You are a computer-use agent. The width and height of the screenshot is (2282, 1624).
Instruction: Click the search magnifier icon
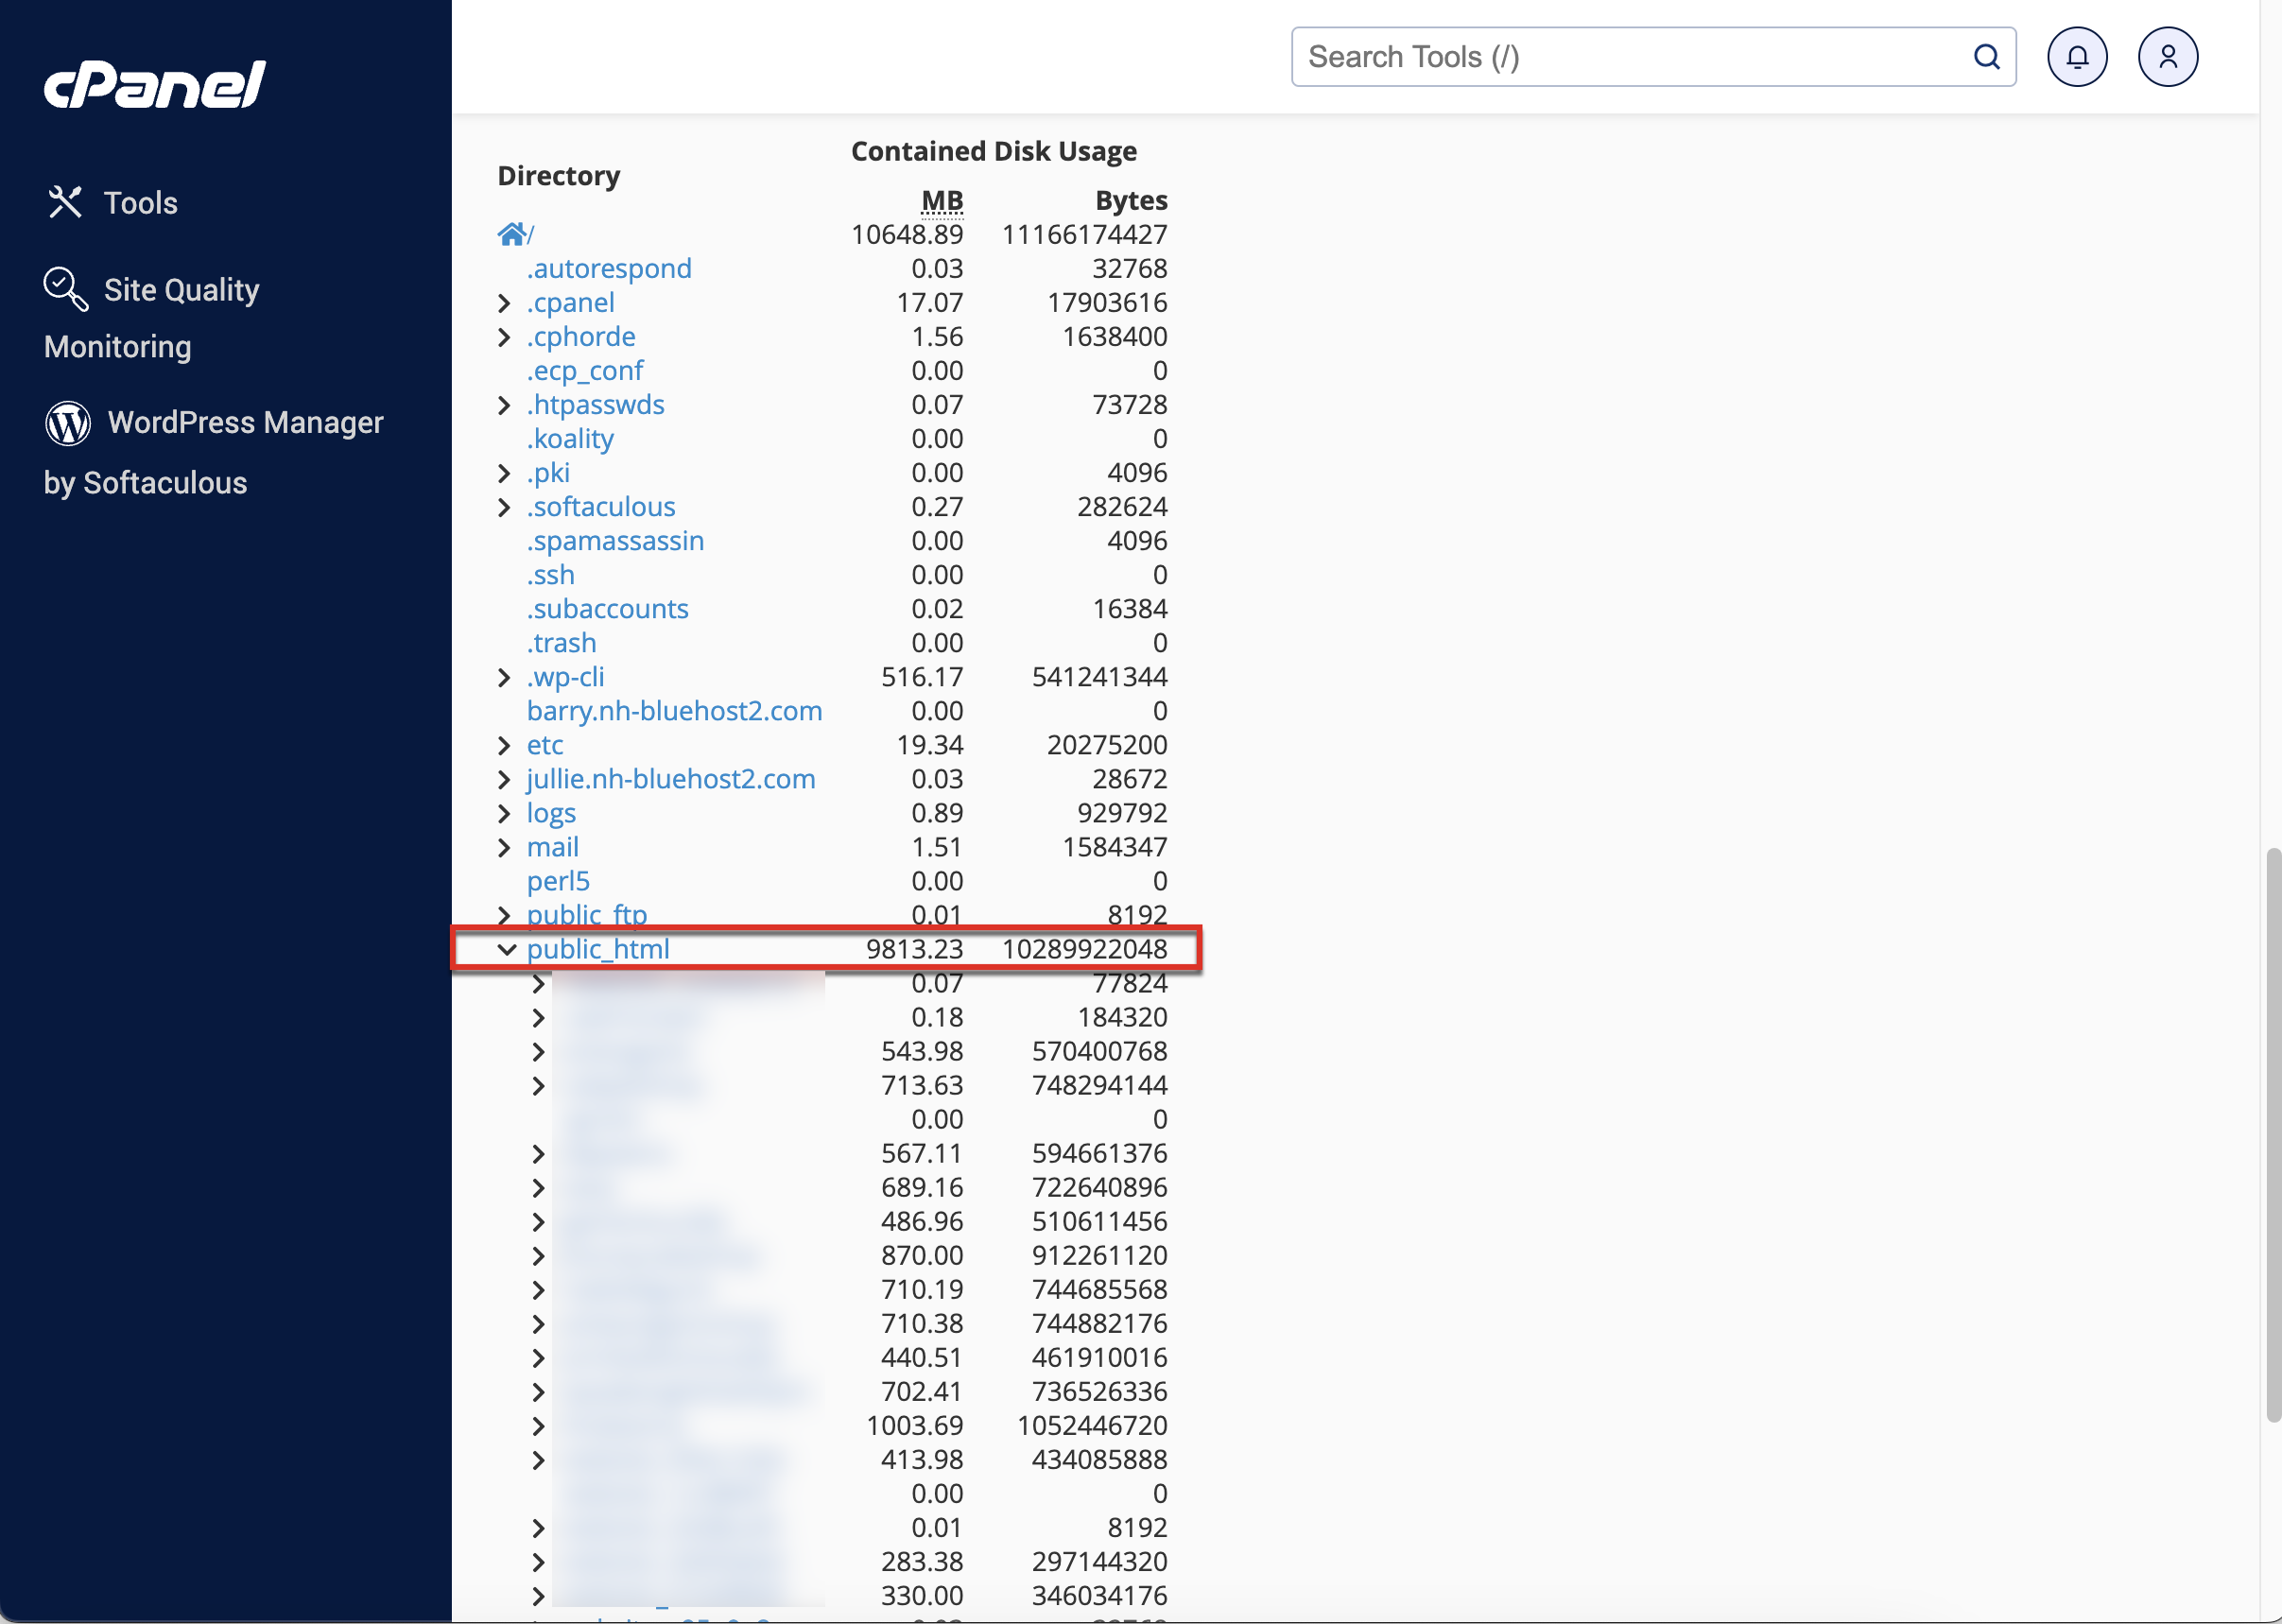[1985, 57]
